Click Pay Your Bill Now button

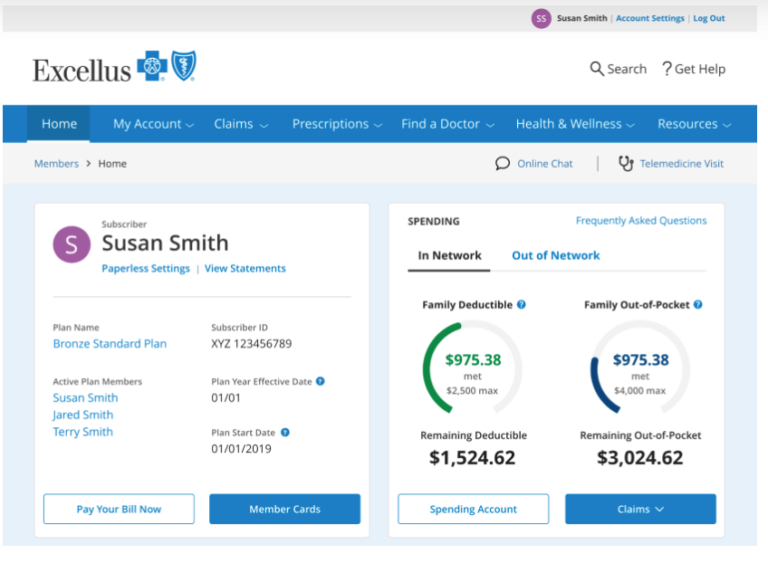tap(119, 509)
